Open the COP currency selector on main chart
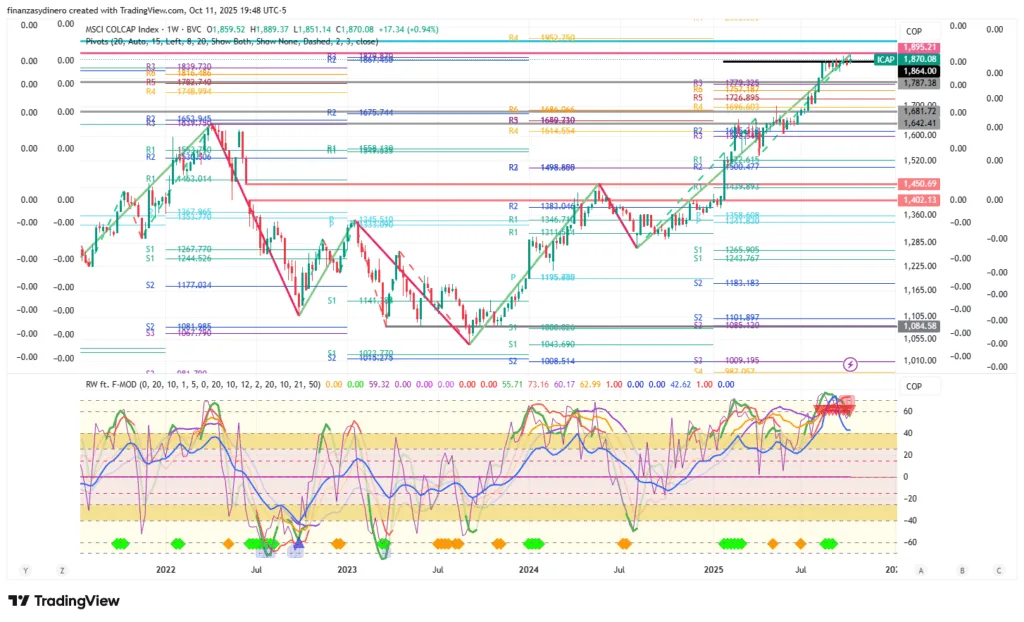 [x=913, y=32]
